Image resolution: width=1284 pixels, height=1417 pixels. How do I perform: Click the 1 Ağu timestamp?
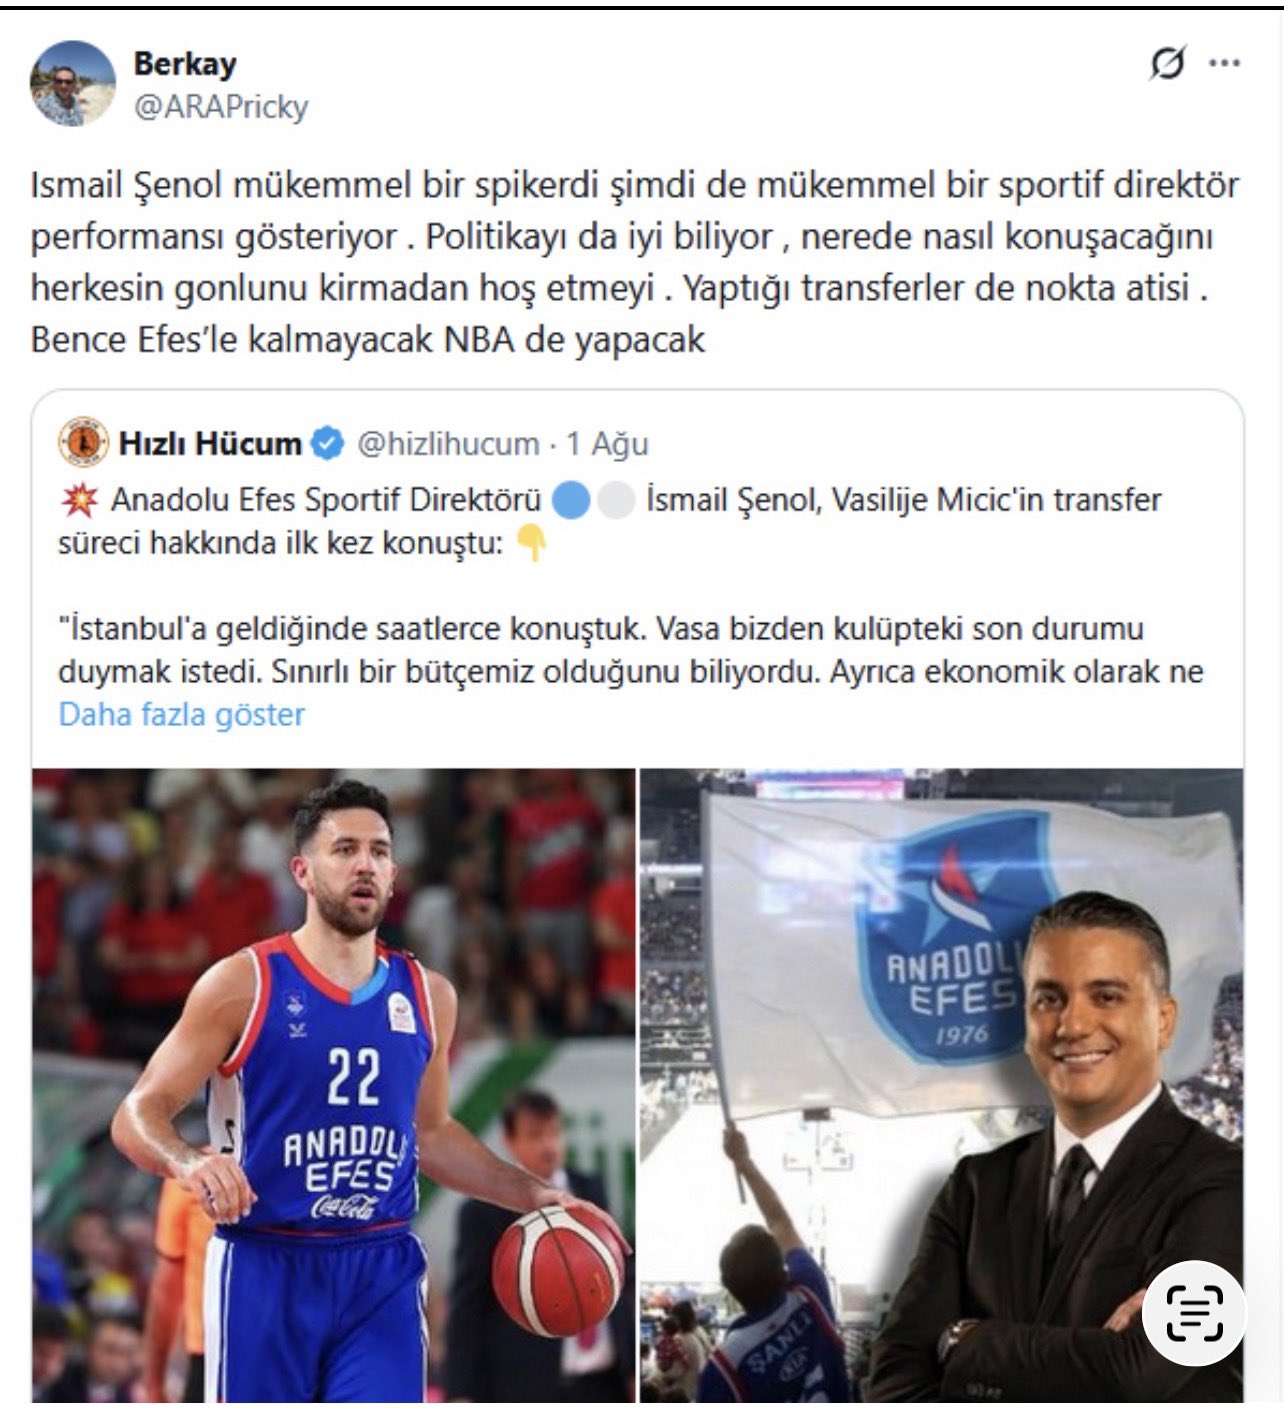click(608, 443)
